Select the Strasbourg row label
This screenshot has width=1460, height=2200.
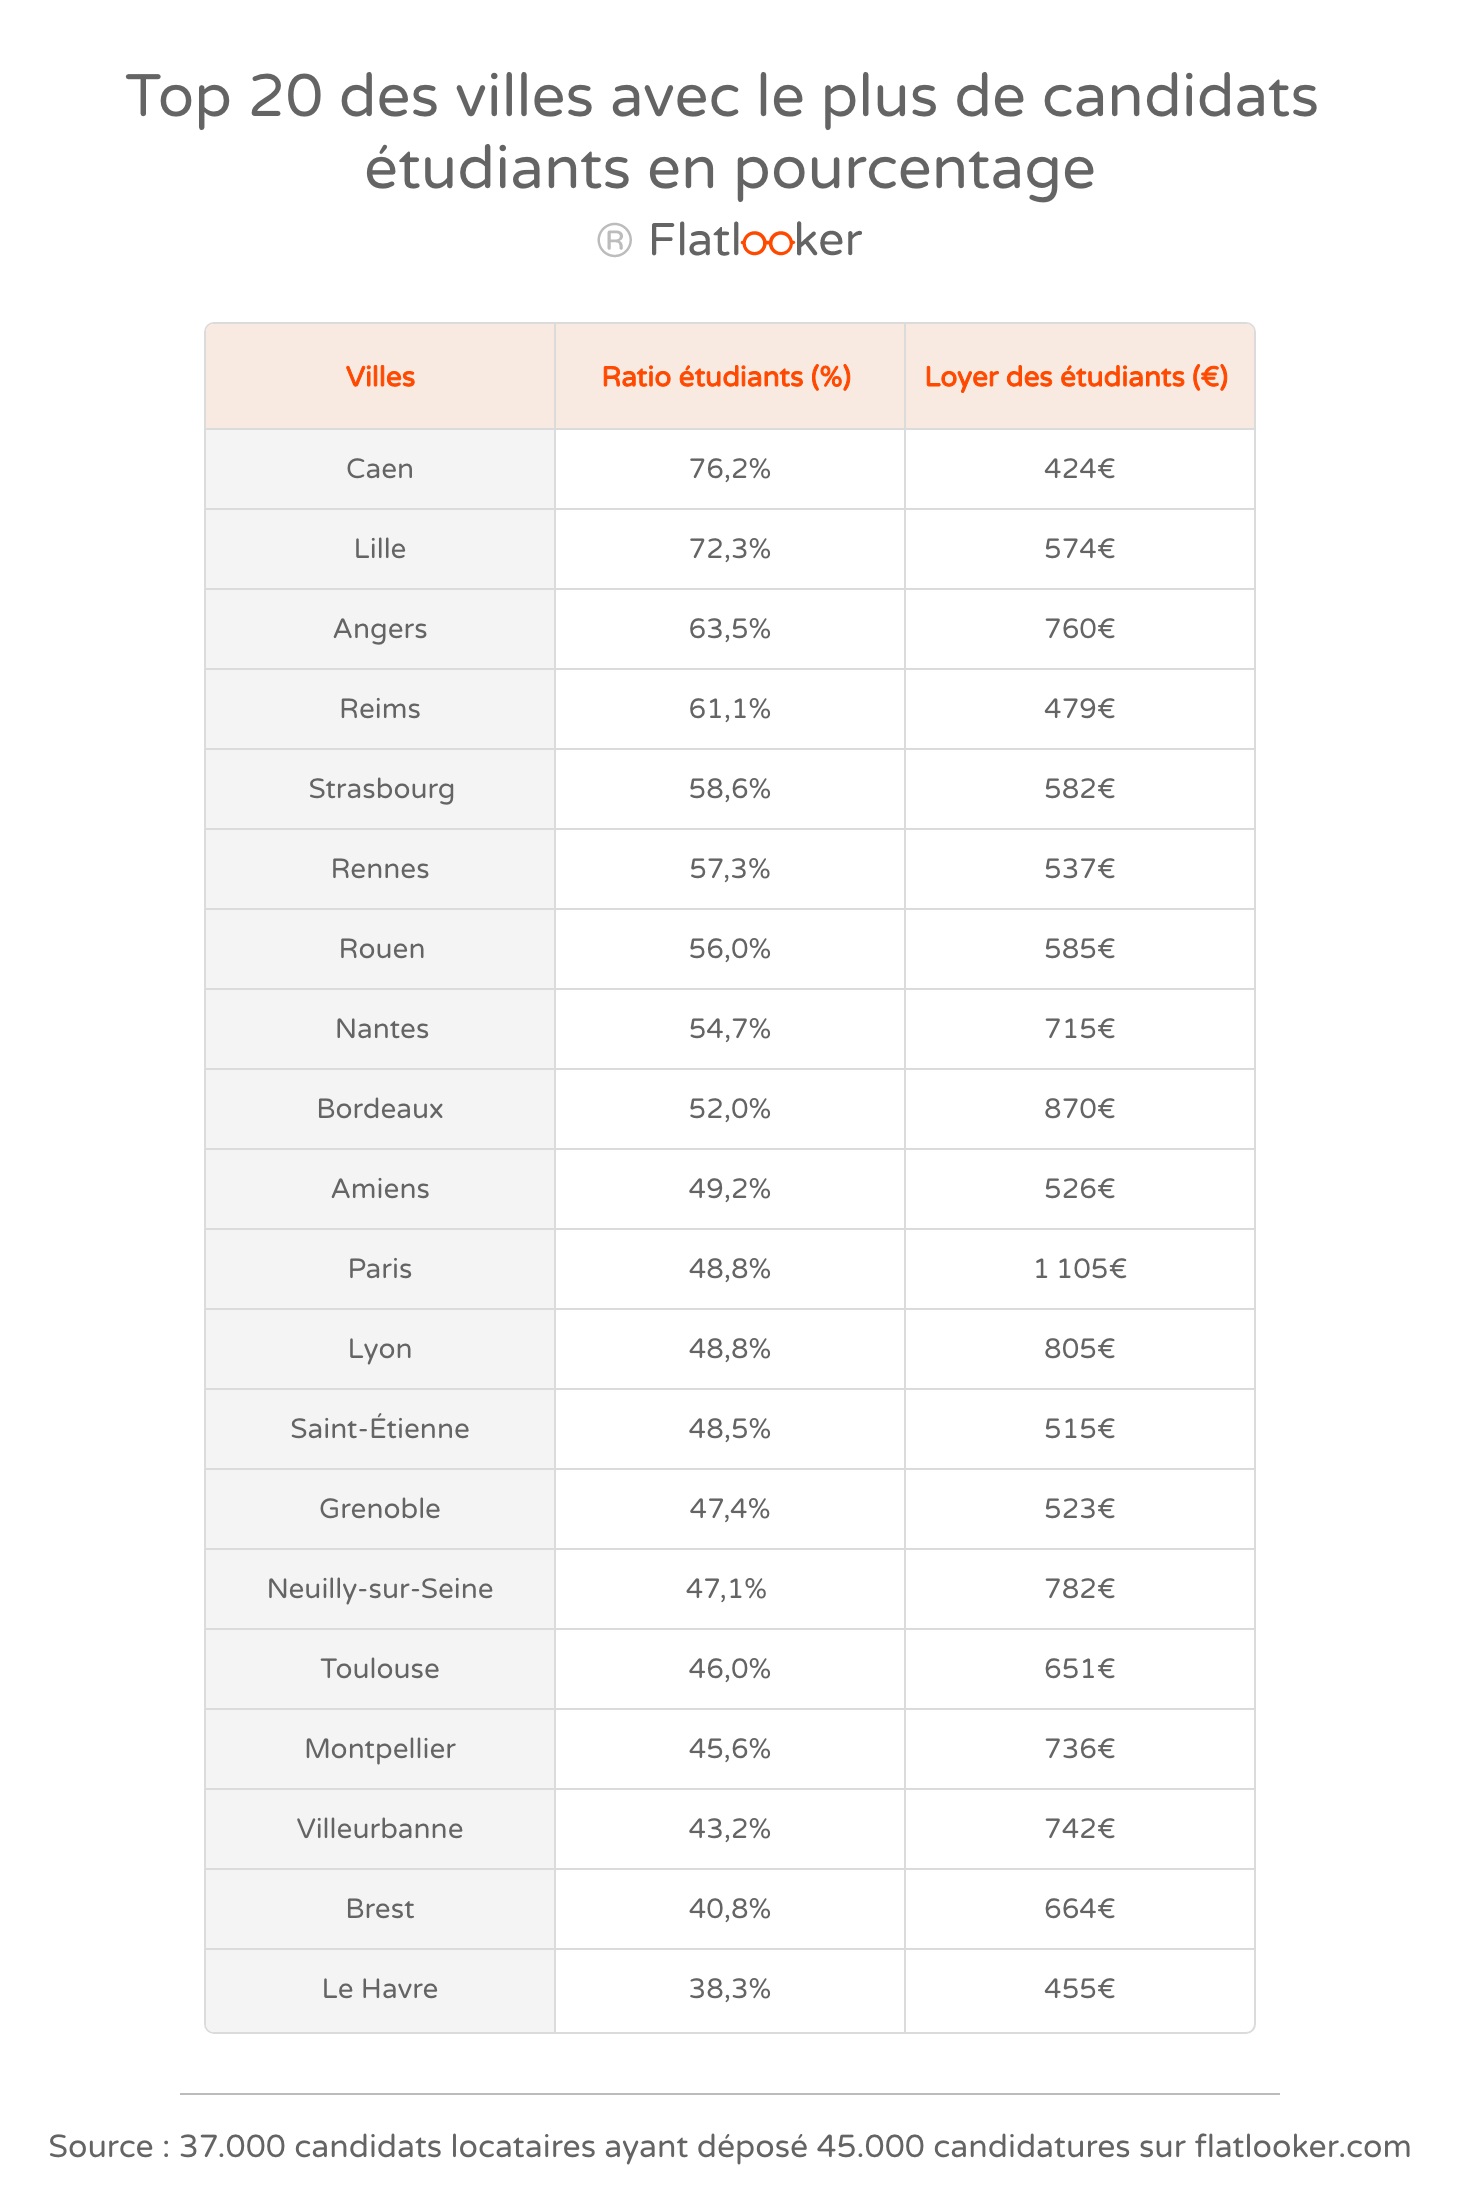pyautogui.click(x=380, y=789)
